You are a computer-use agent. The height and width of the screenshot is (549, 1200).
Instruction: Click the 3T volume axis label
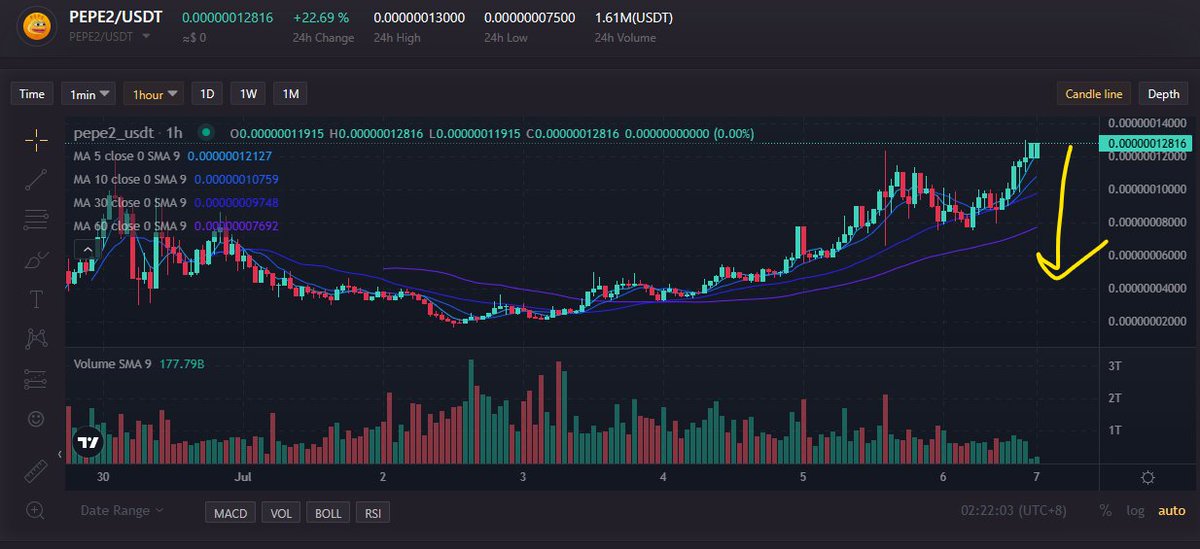coord(1115,366)
